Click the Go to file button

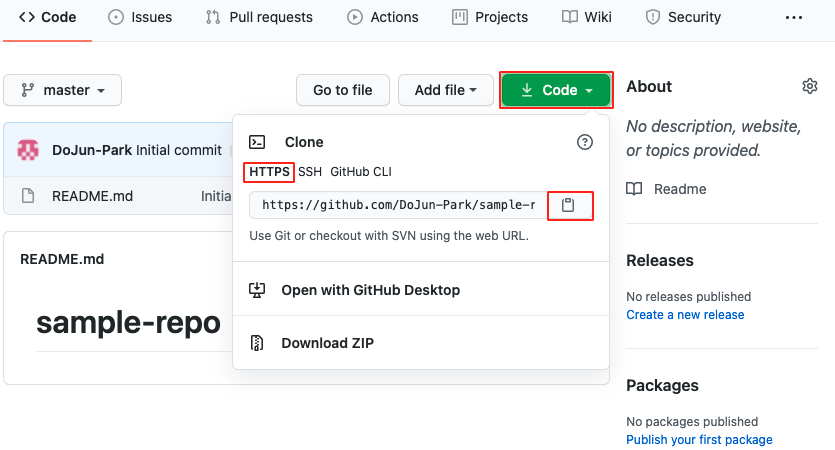coord(342,90)
